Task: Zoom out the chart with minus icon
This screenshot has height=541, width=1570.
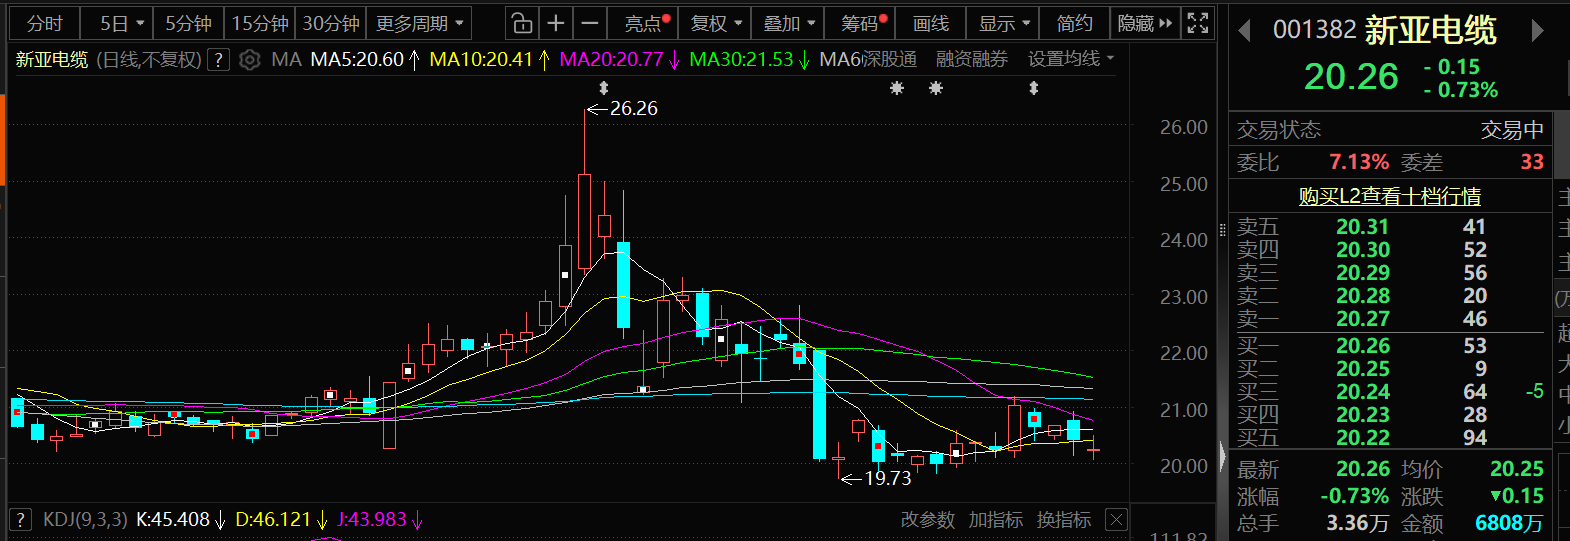Action: coord(590,23)
